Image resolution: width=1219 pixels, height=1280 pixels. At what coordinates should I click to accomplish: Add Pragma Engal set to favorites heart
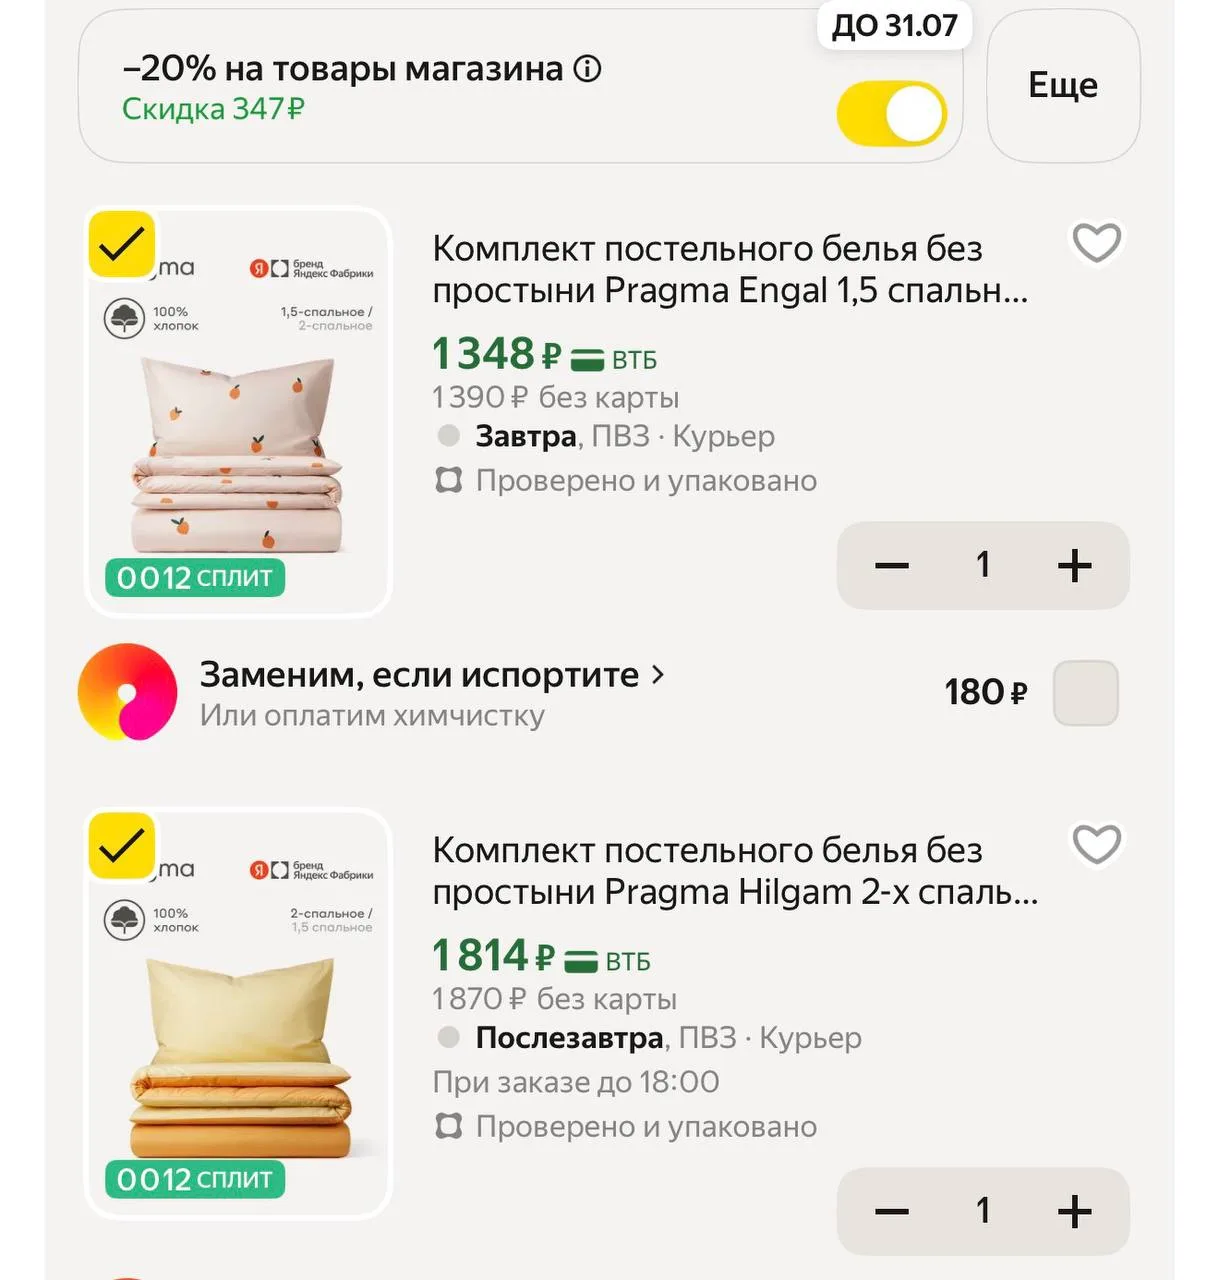[1096, 243]
